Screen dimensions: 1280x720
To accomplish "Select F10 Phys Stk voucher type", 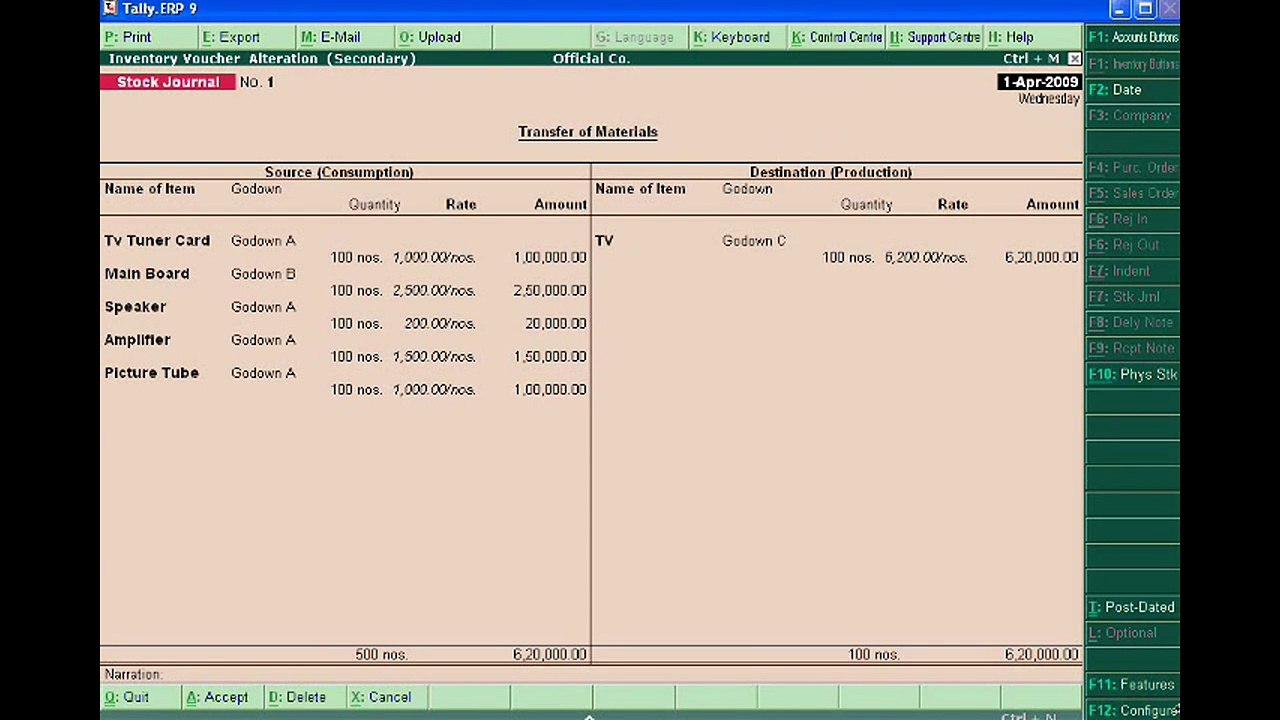I will pos(1132,374).
